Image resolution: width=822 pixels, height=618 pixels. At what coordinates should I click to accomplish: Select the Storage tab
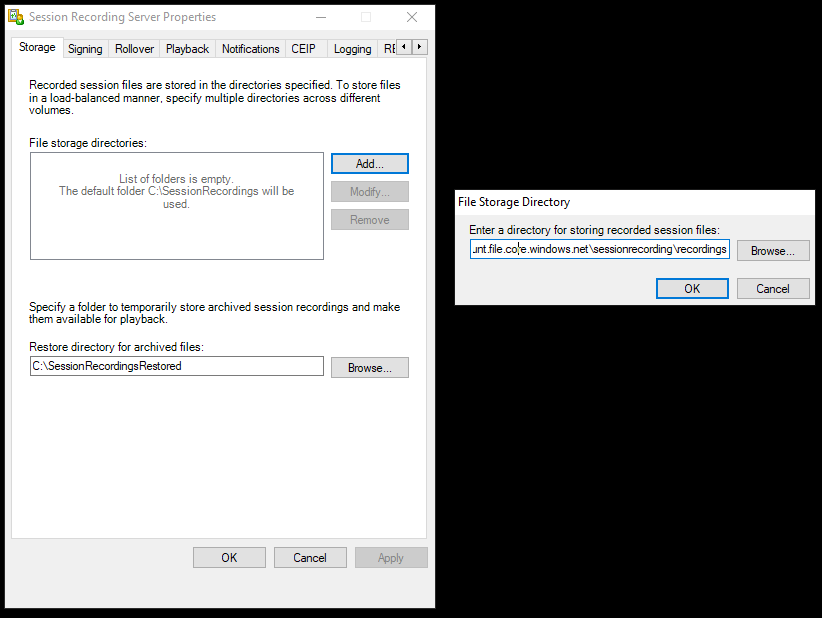pyautogui.click(x=37, y=47)
